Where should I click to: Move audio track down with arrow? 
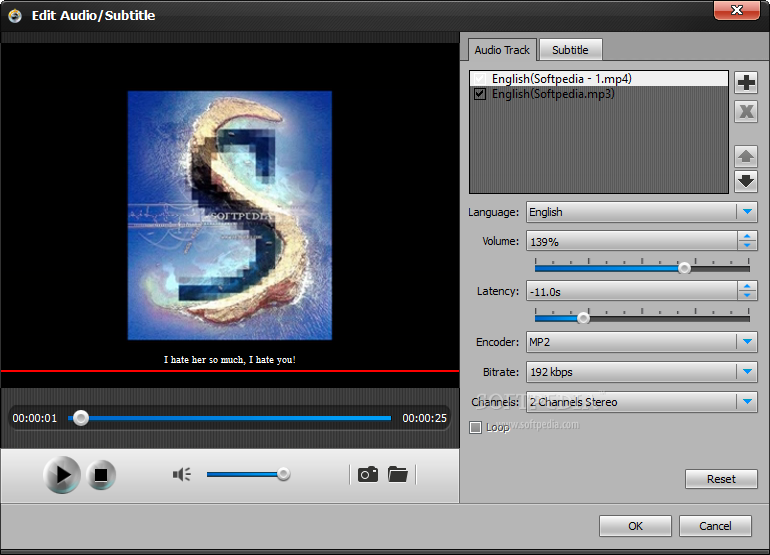coord(746,181)
